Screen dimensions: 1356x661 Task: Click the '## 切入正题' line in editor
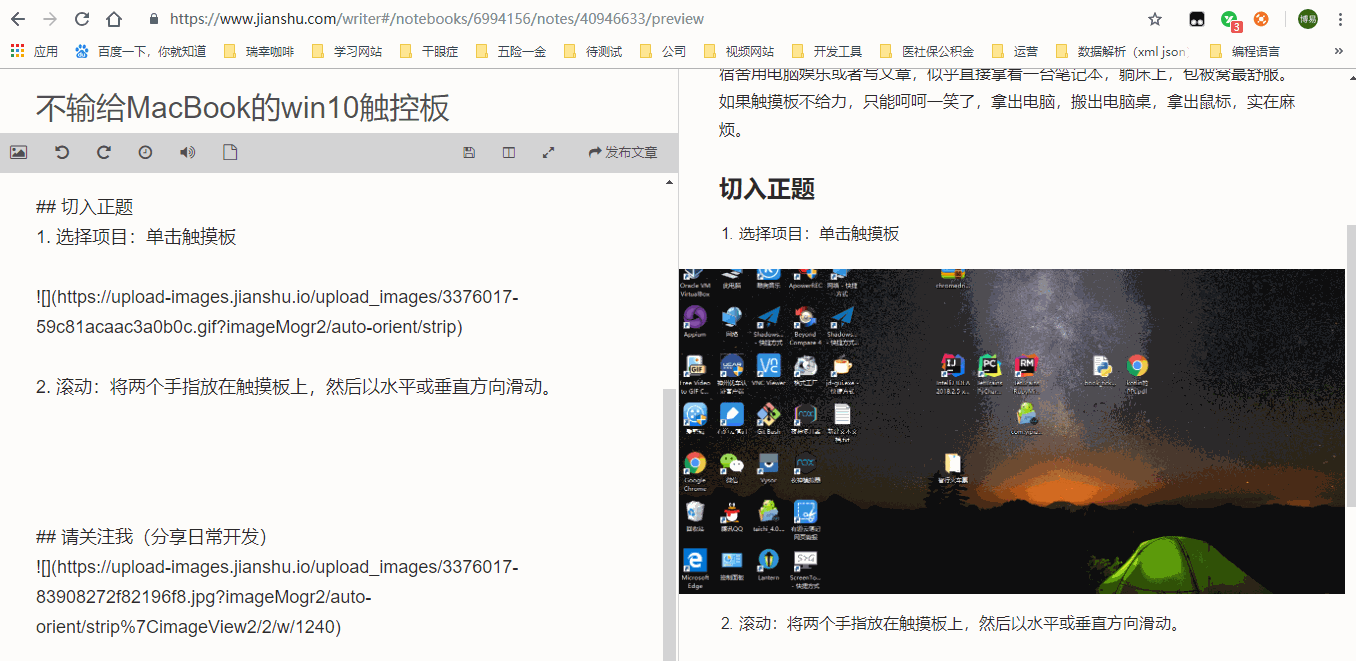pos(85,207)
